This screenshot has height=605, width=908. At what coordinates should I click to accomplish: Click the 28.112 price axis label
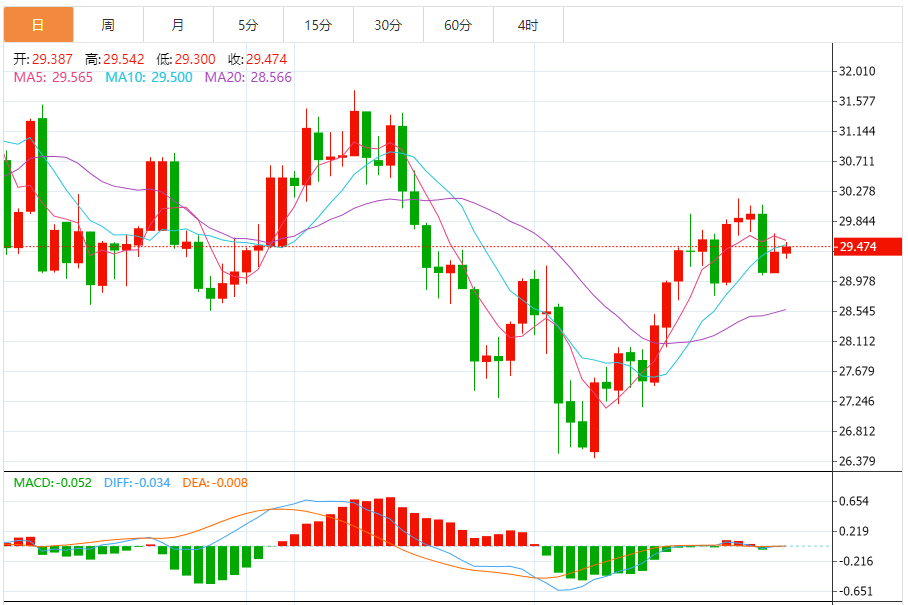[x=857, y=342]
